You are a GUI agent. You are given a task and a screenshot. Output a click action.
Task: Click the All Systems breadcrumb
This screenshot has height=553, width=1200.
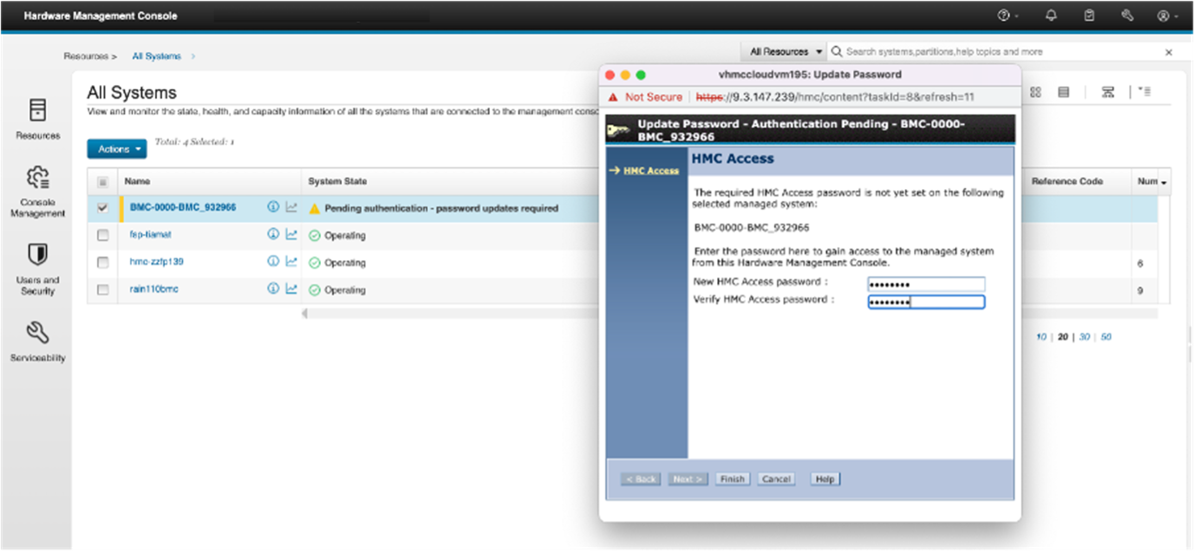pos(157,57)
